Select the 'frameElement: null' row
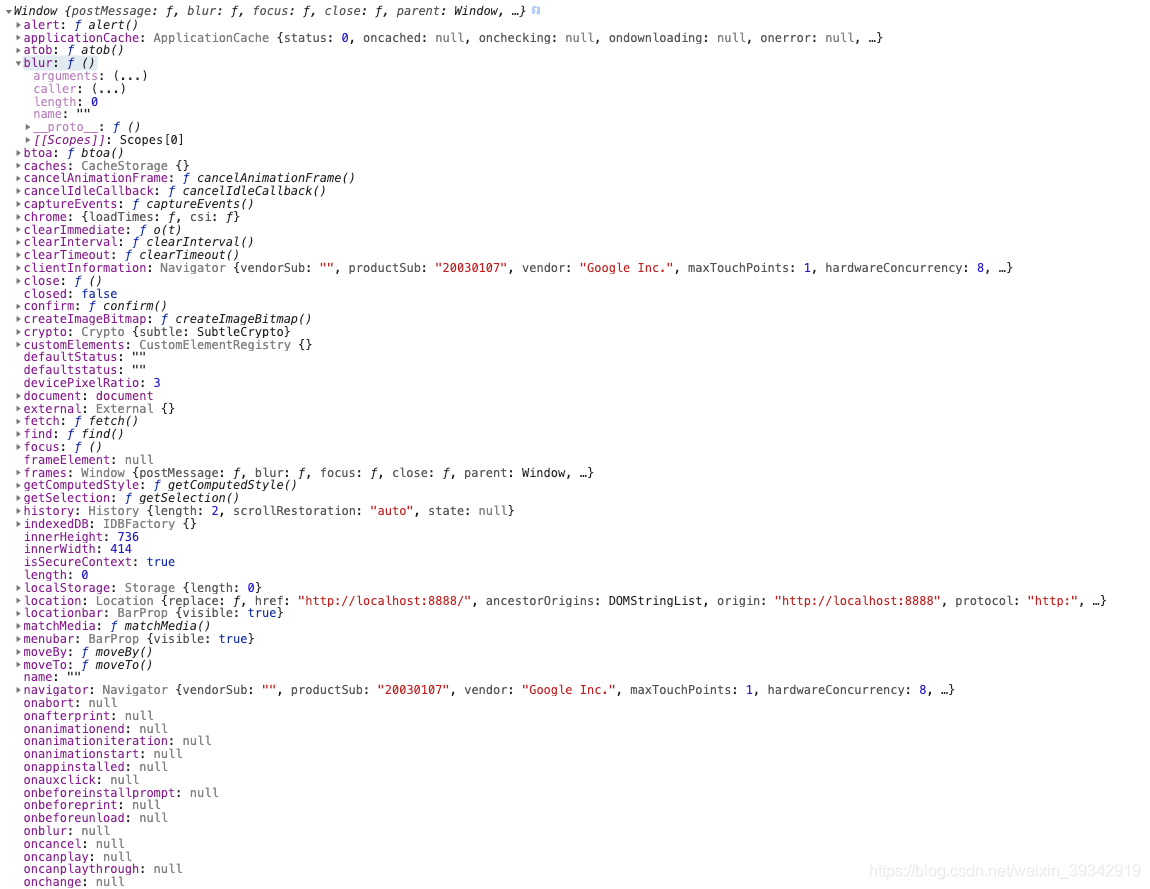 89,460
